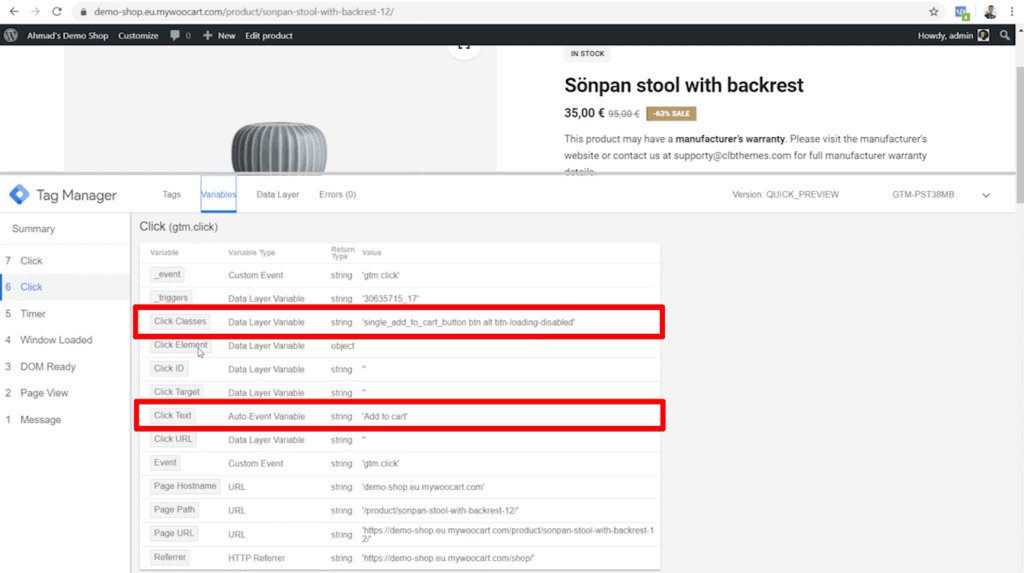The width and height of the screenshot is (1024, 573).
Task: Reload the page with refresh icon
Action: click(x=57, y=12)
